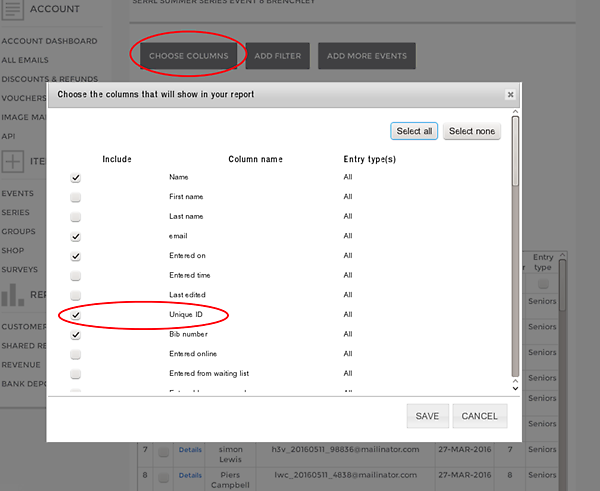
Task: Open Surveys in sidebar
Action: click(20, 269)
